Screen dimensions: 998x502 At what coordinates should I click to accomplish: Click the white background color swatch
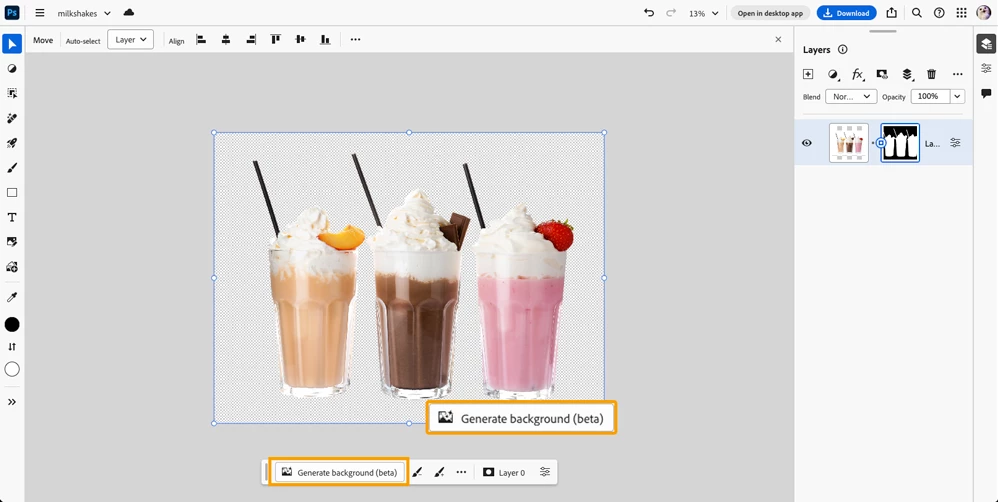12,369
